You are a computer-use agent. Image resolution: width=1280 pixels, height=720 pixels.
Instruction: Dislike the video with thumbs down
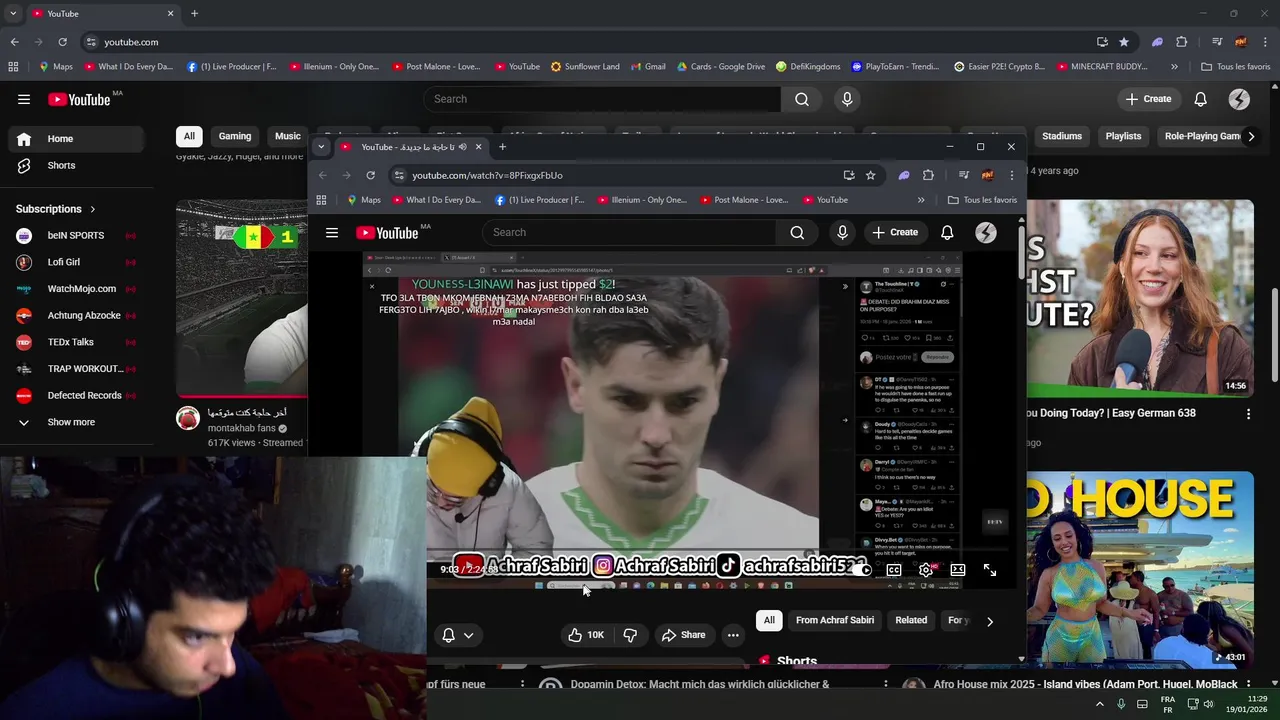(630, 635)
